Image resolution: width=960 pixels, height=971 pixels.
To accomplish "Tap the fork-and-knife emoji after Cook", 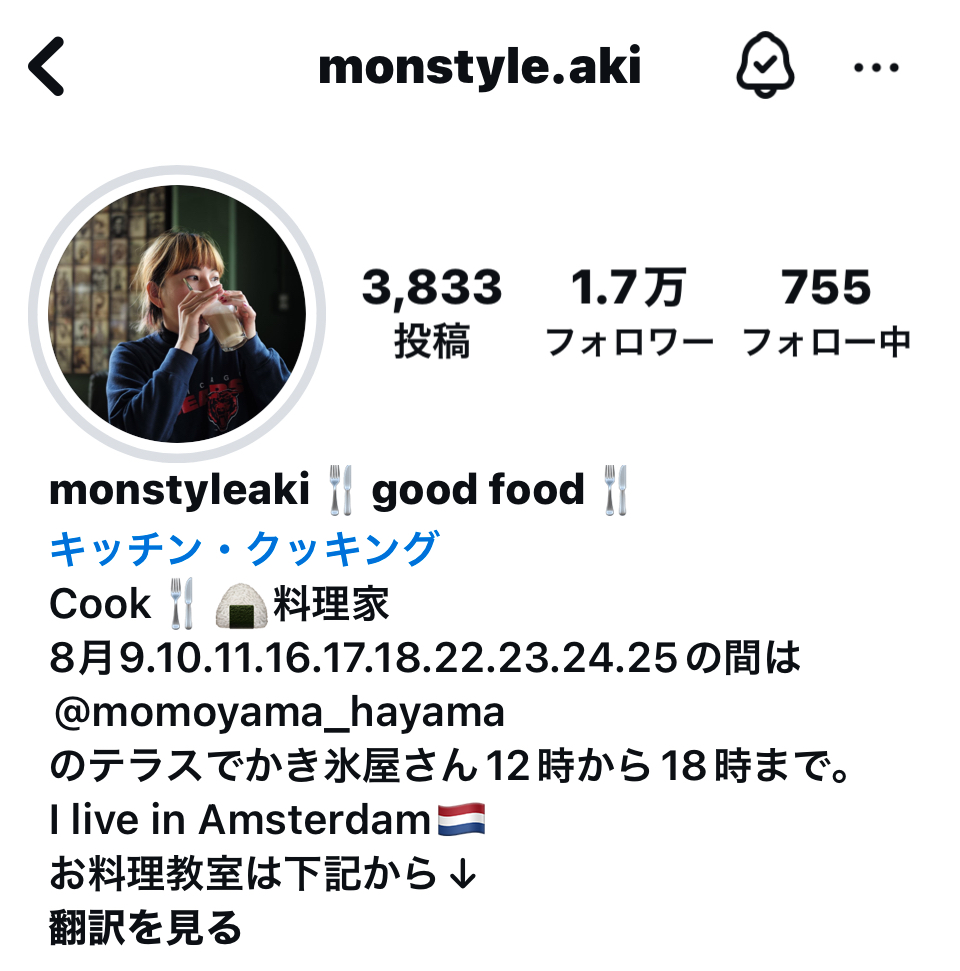I will tap(182, 604).
